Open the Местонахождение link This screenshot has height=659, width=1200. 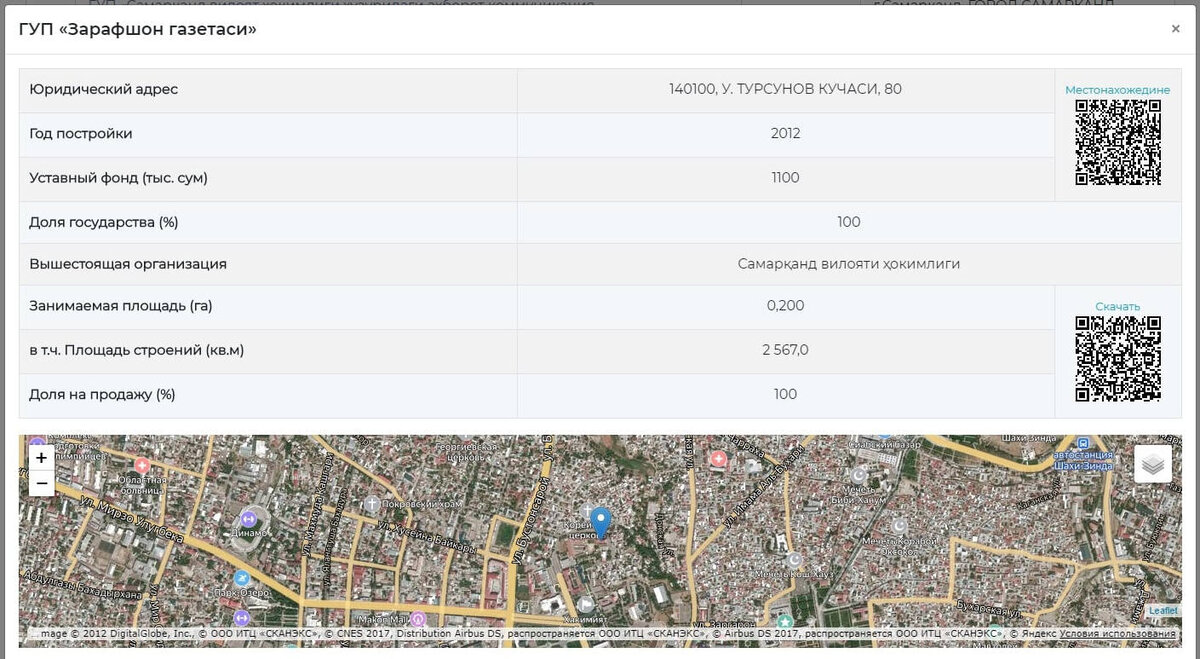point(1117,90)
